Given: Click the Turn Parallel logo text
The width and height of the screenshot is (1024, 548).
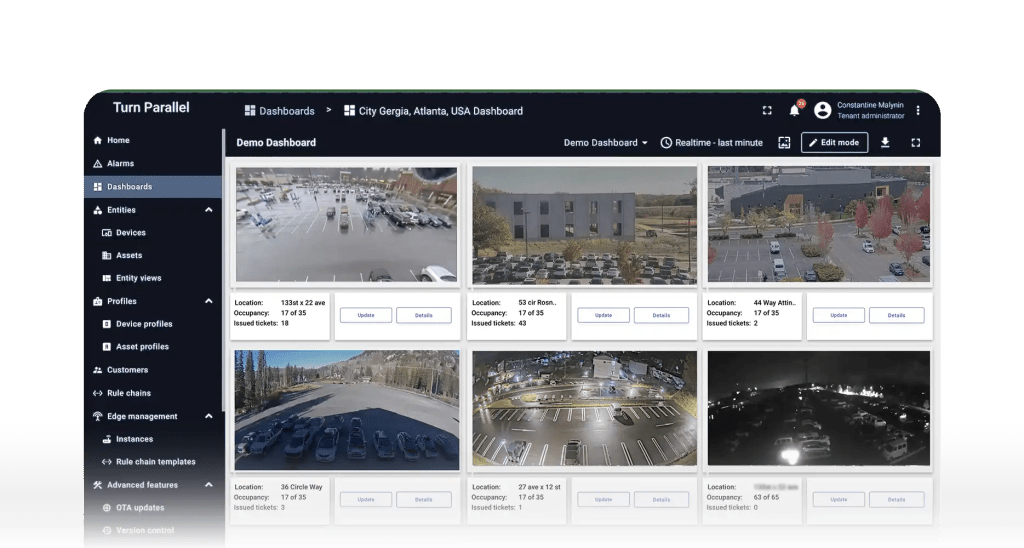Looking at the screenshot, I should coord(151,108).
